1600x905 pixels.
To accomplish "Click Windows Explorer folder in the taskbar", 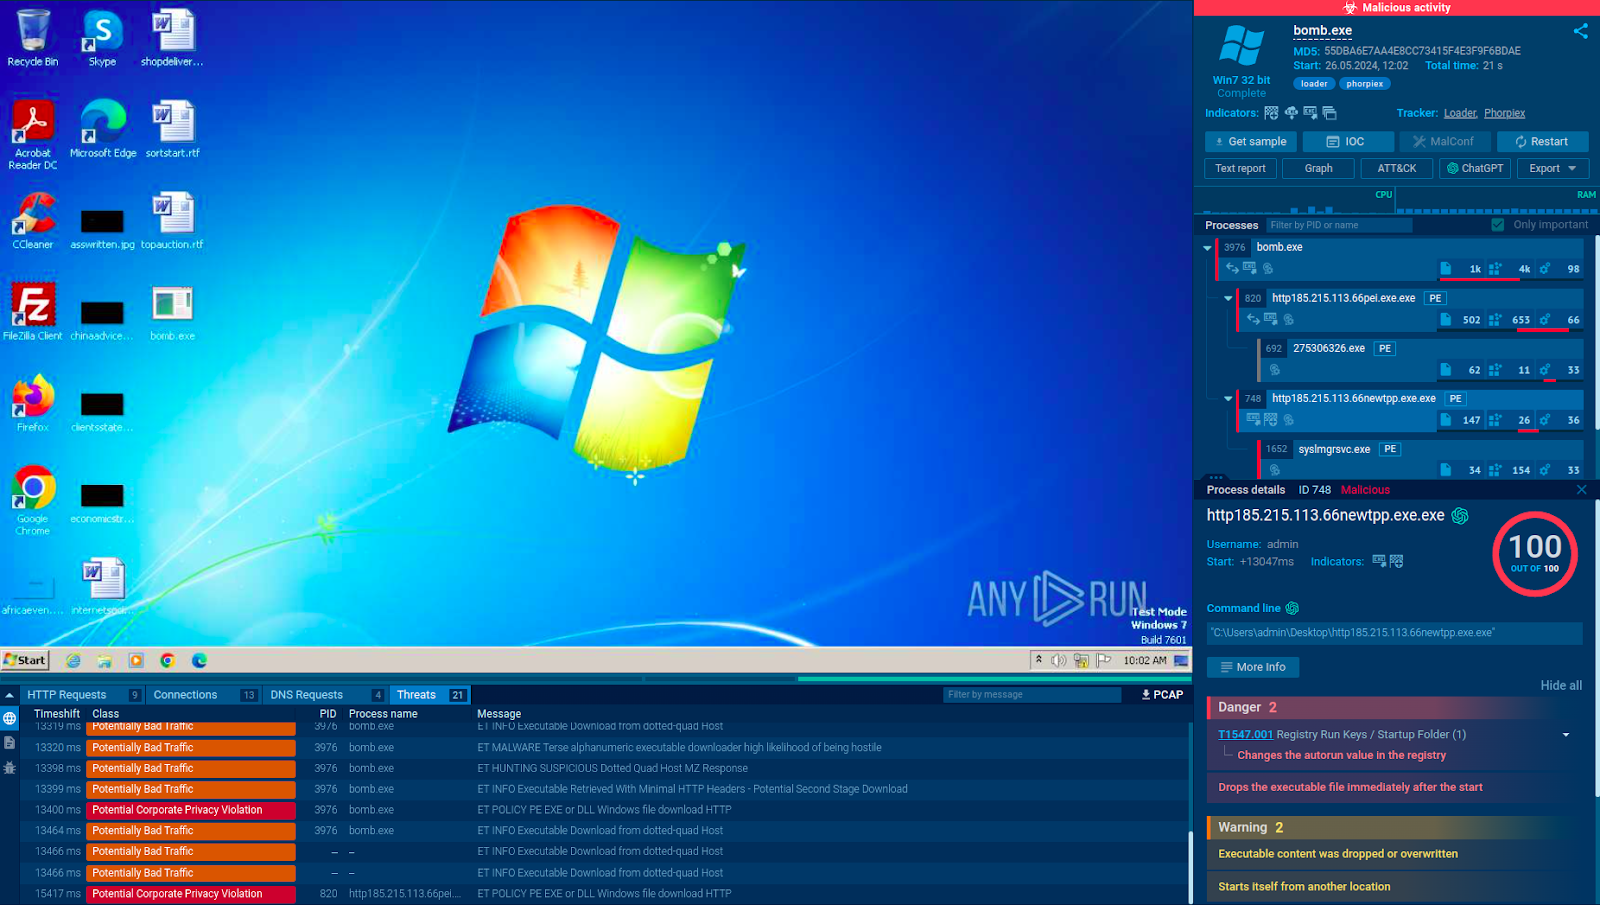I will click(x=104, y=660).
